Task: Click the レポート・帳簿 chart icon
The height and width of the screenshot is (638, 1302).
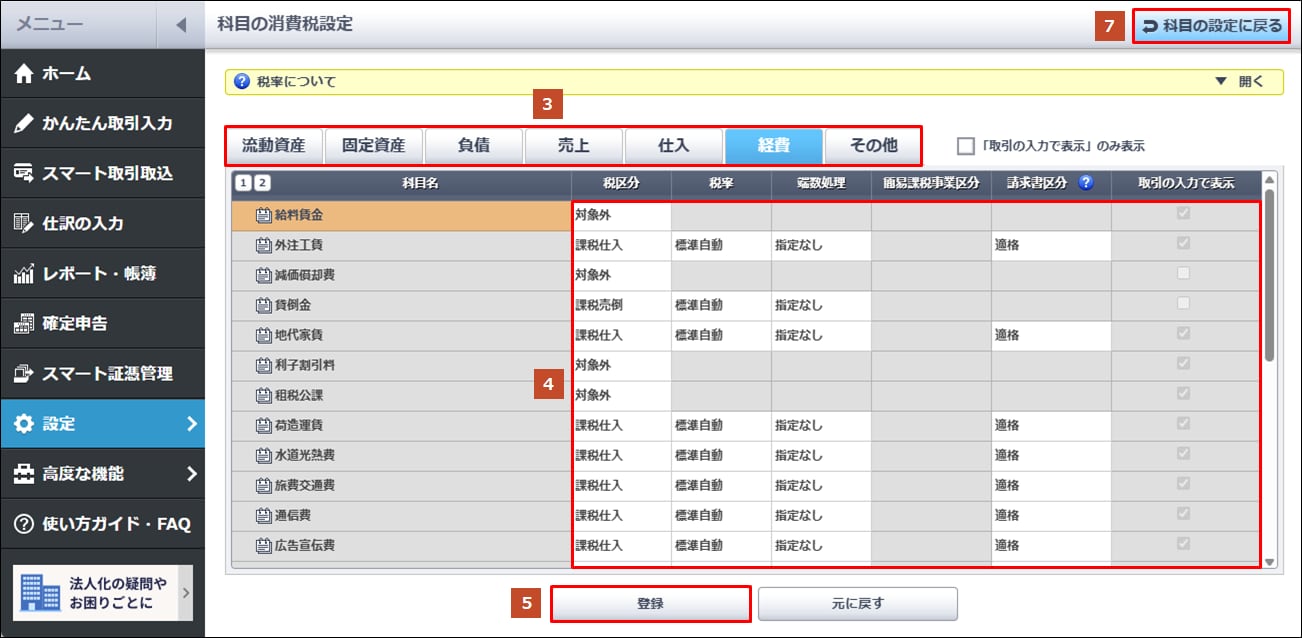Action: click(24, 274)
